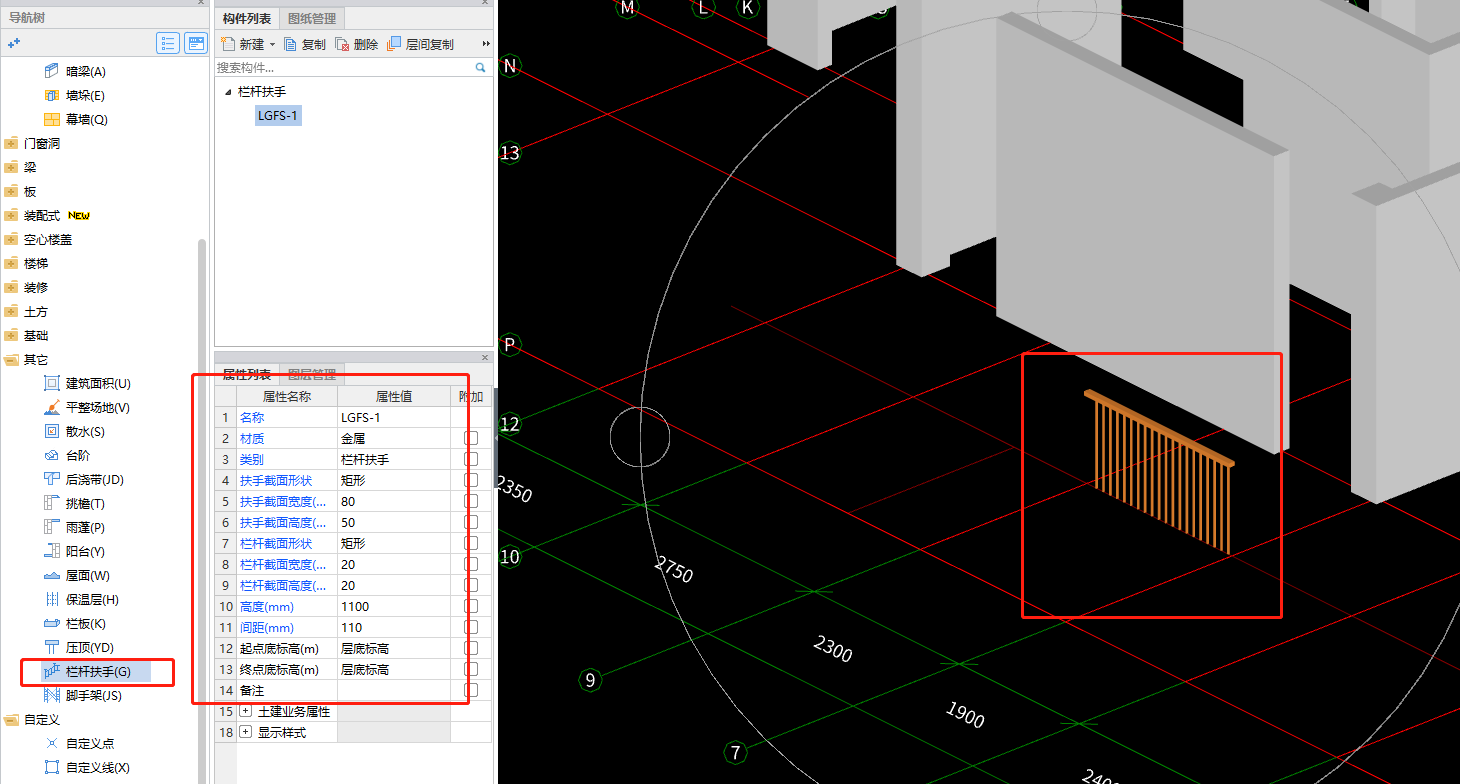Select 建筑面积(U) in the tree
Viewport: 1460px width, 784px height.
click(x=97, y=383)
